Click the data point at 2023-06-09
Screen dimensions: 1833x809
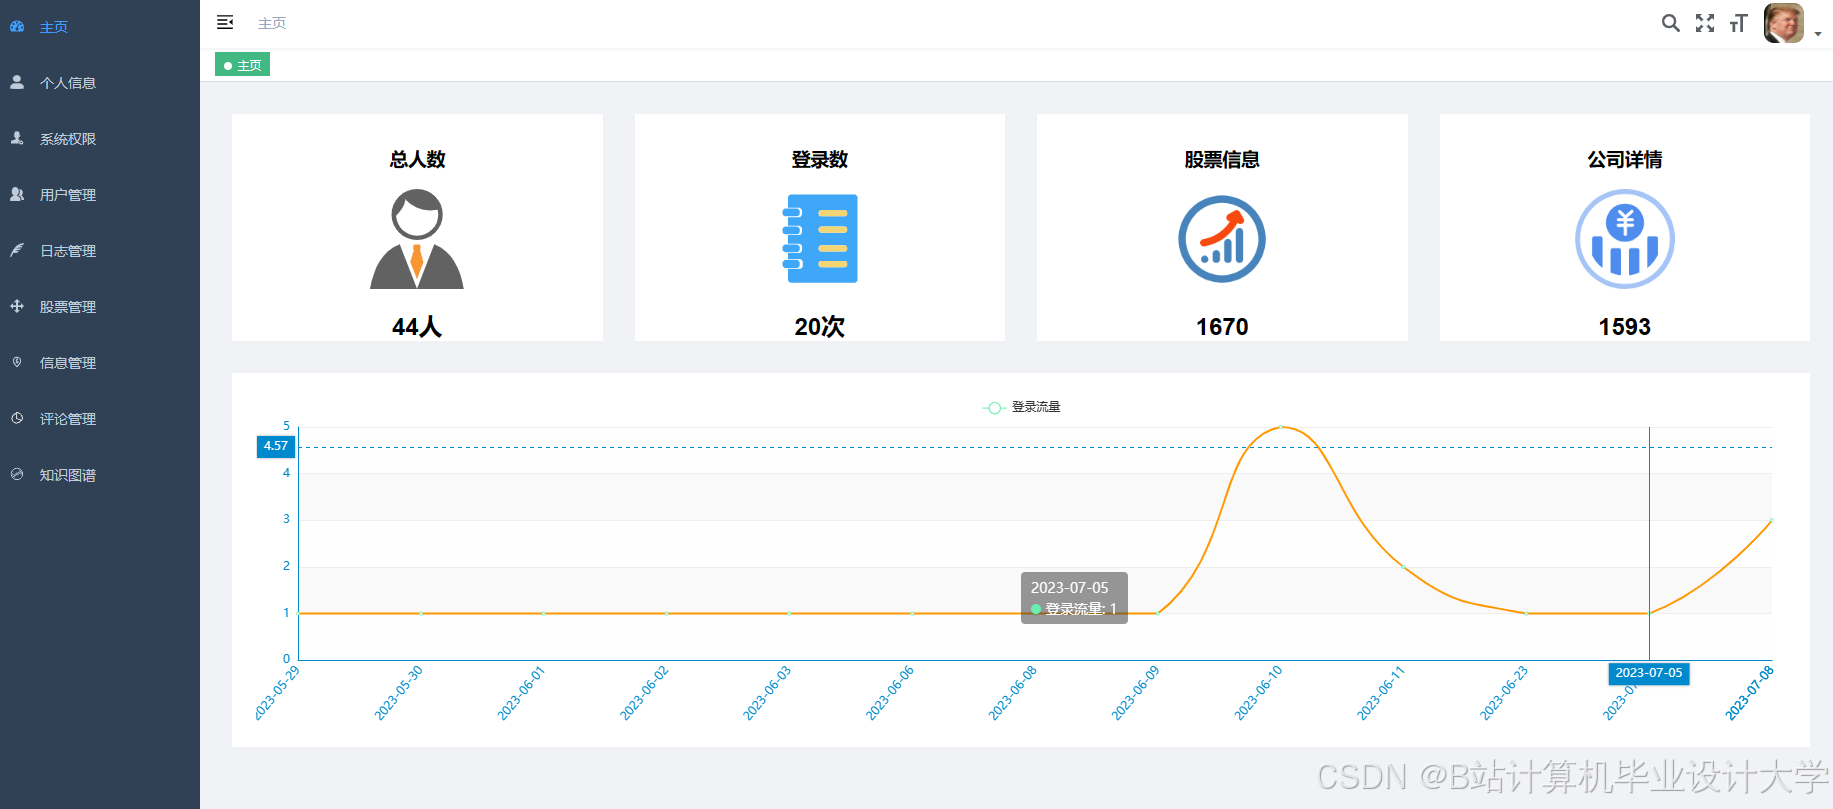point(1158,613)
